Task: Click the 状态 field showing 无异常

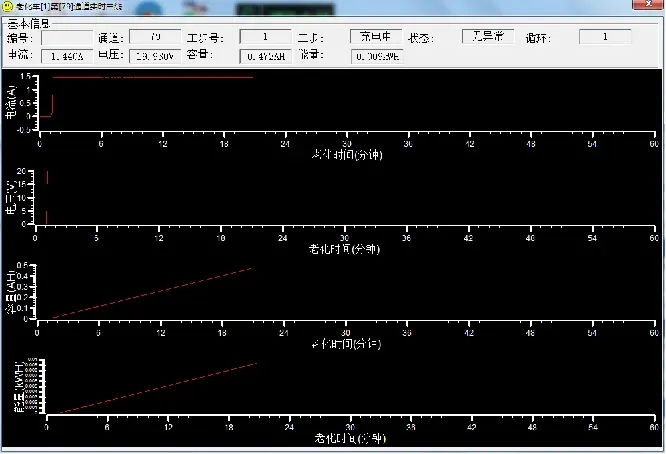Action: pyautogui.click(x=487, y=37)
